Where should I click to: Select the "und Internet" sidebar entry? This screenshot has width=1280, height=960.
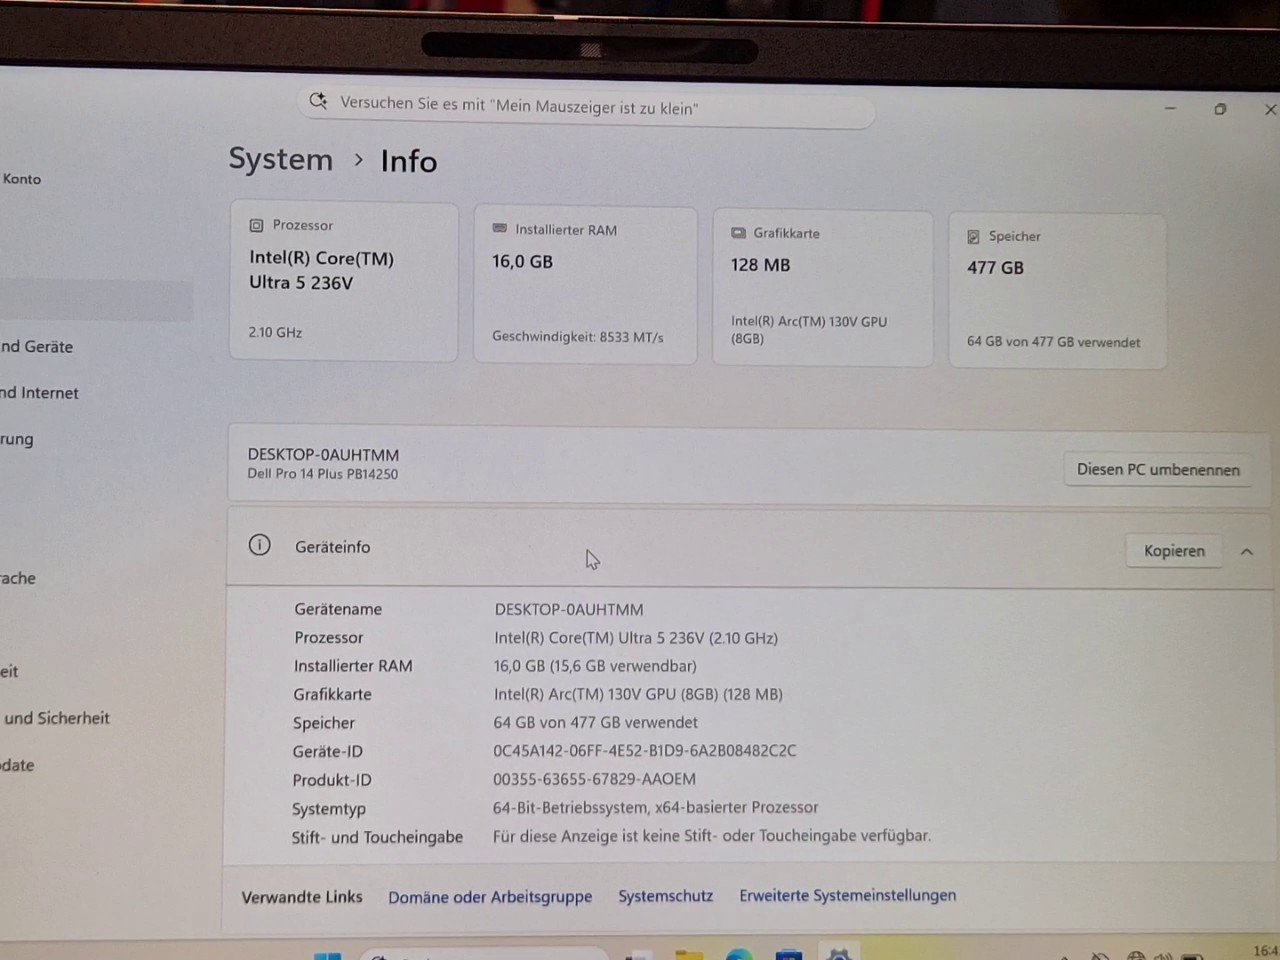pos(39,393)
